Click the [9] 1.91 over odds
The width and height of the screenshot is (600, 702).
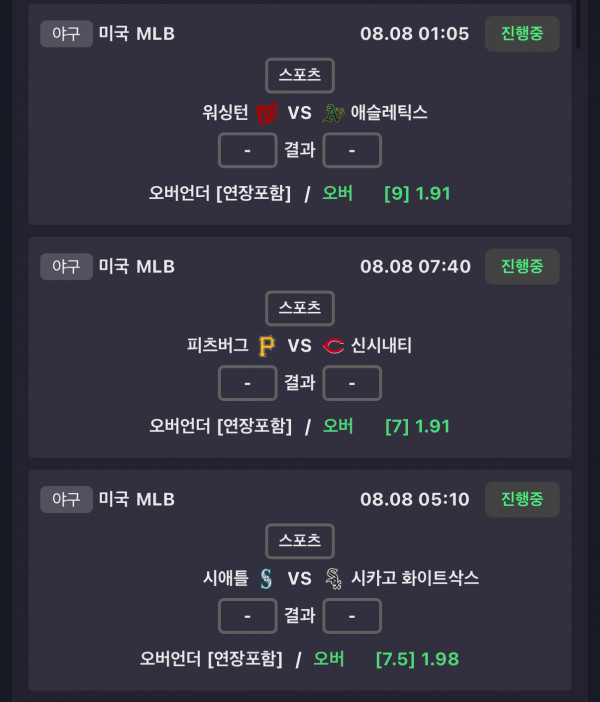click(x=417, y=193)
